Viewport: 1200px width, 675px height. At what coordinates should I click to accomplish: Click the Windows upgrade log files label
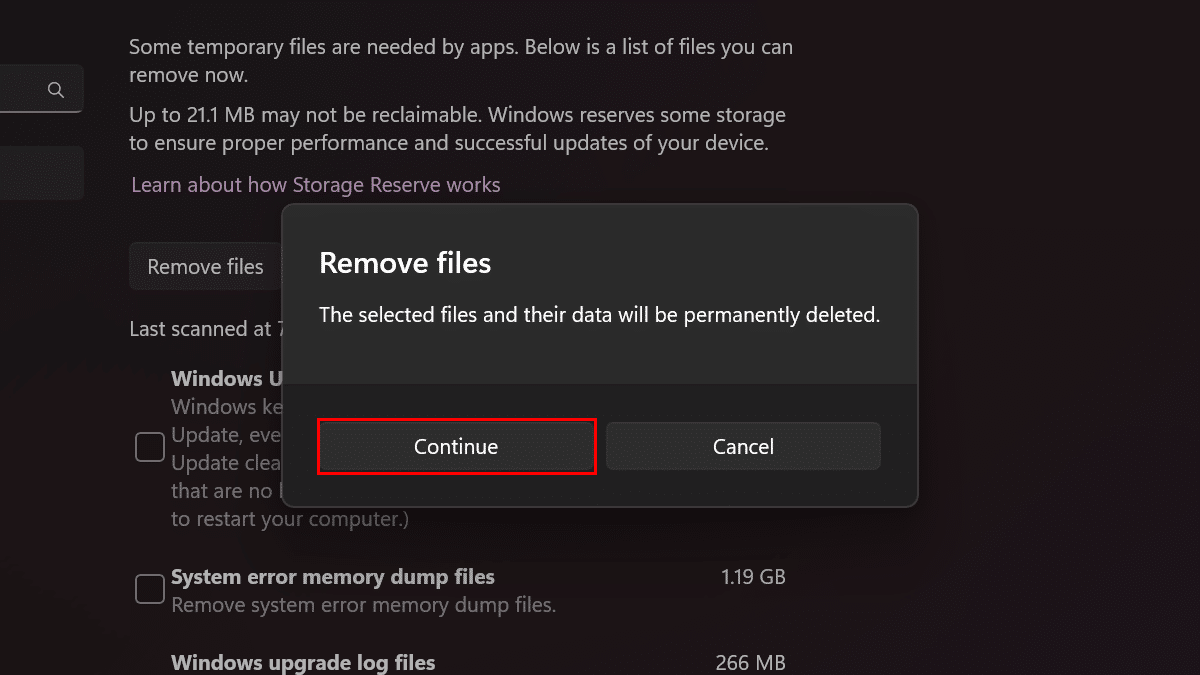[303, 663]
